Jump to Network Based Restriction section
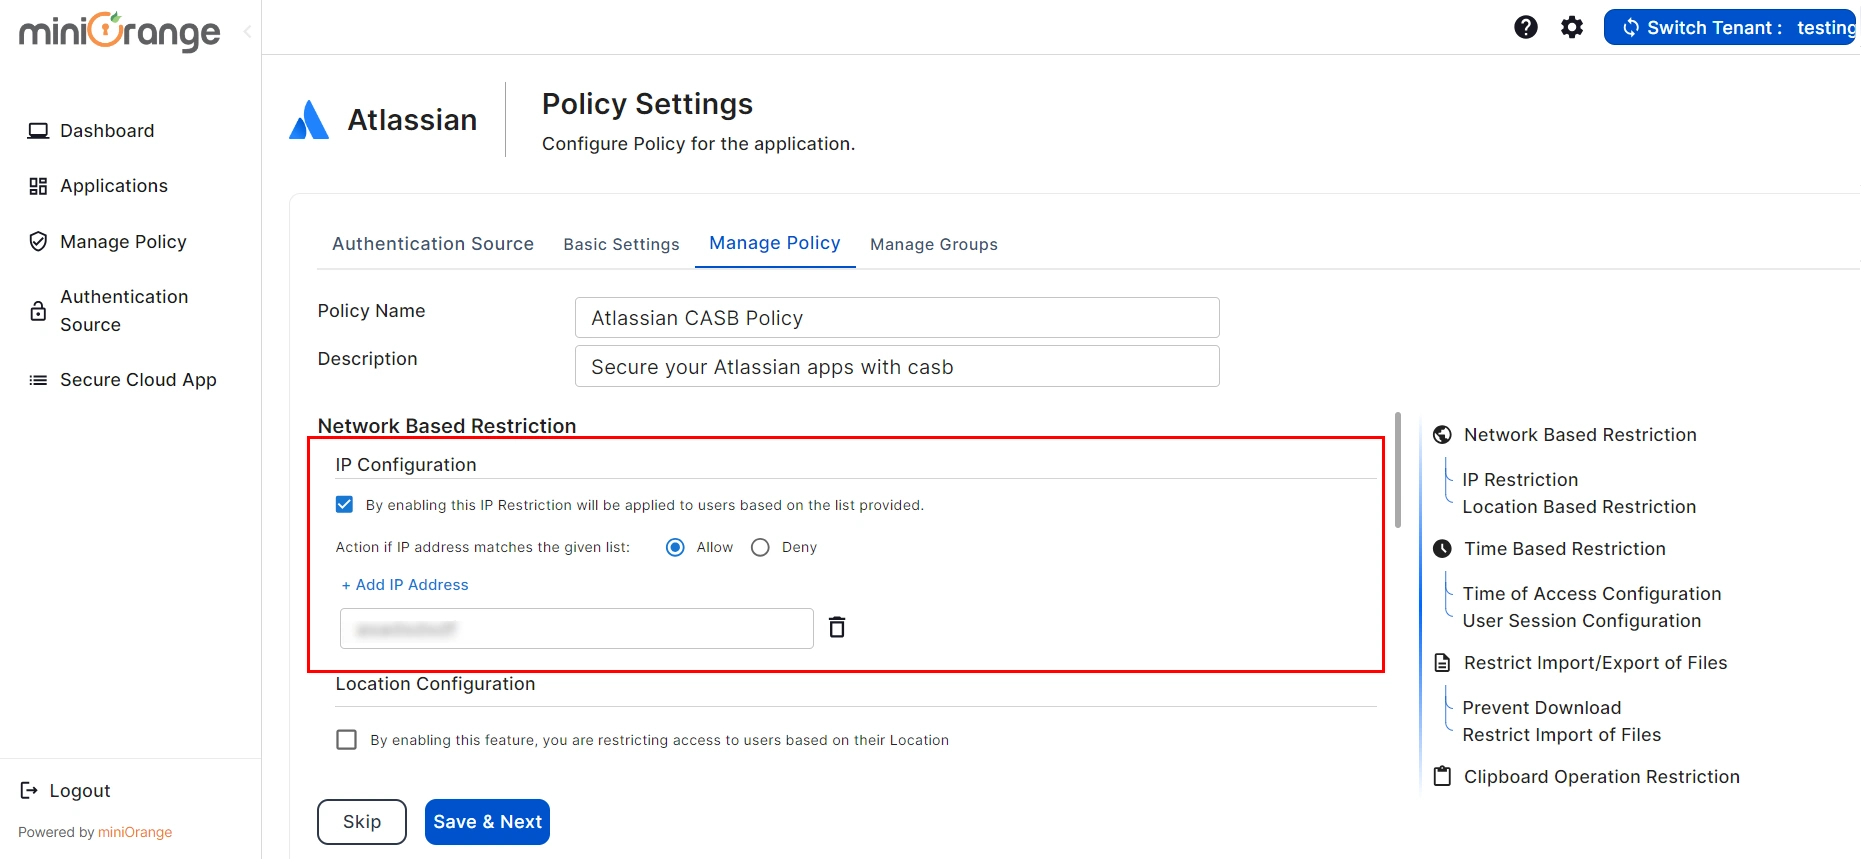This screenshot has height=859, width=1861. [1580, 435]
